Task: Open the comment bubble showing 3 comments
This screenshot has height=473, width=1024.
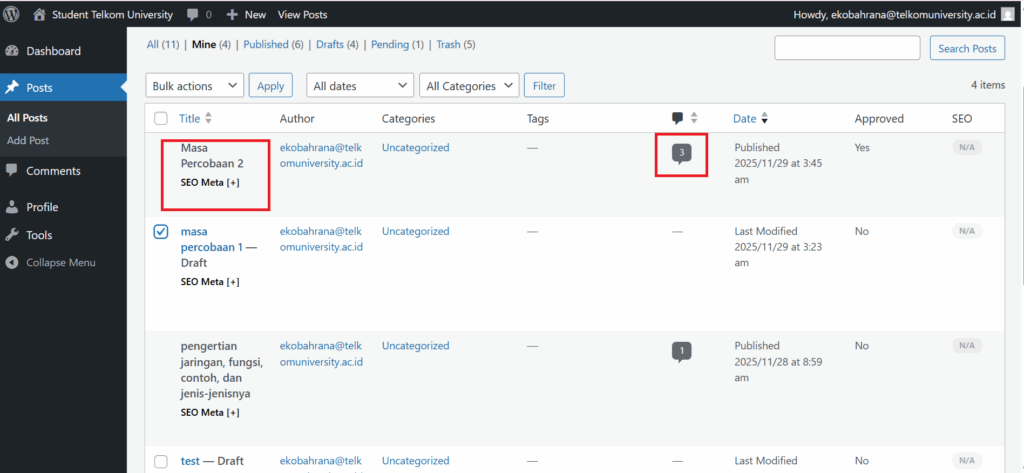Action: 681,154
